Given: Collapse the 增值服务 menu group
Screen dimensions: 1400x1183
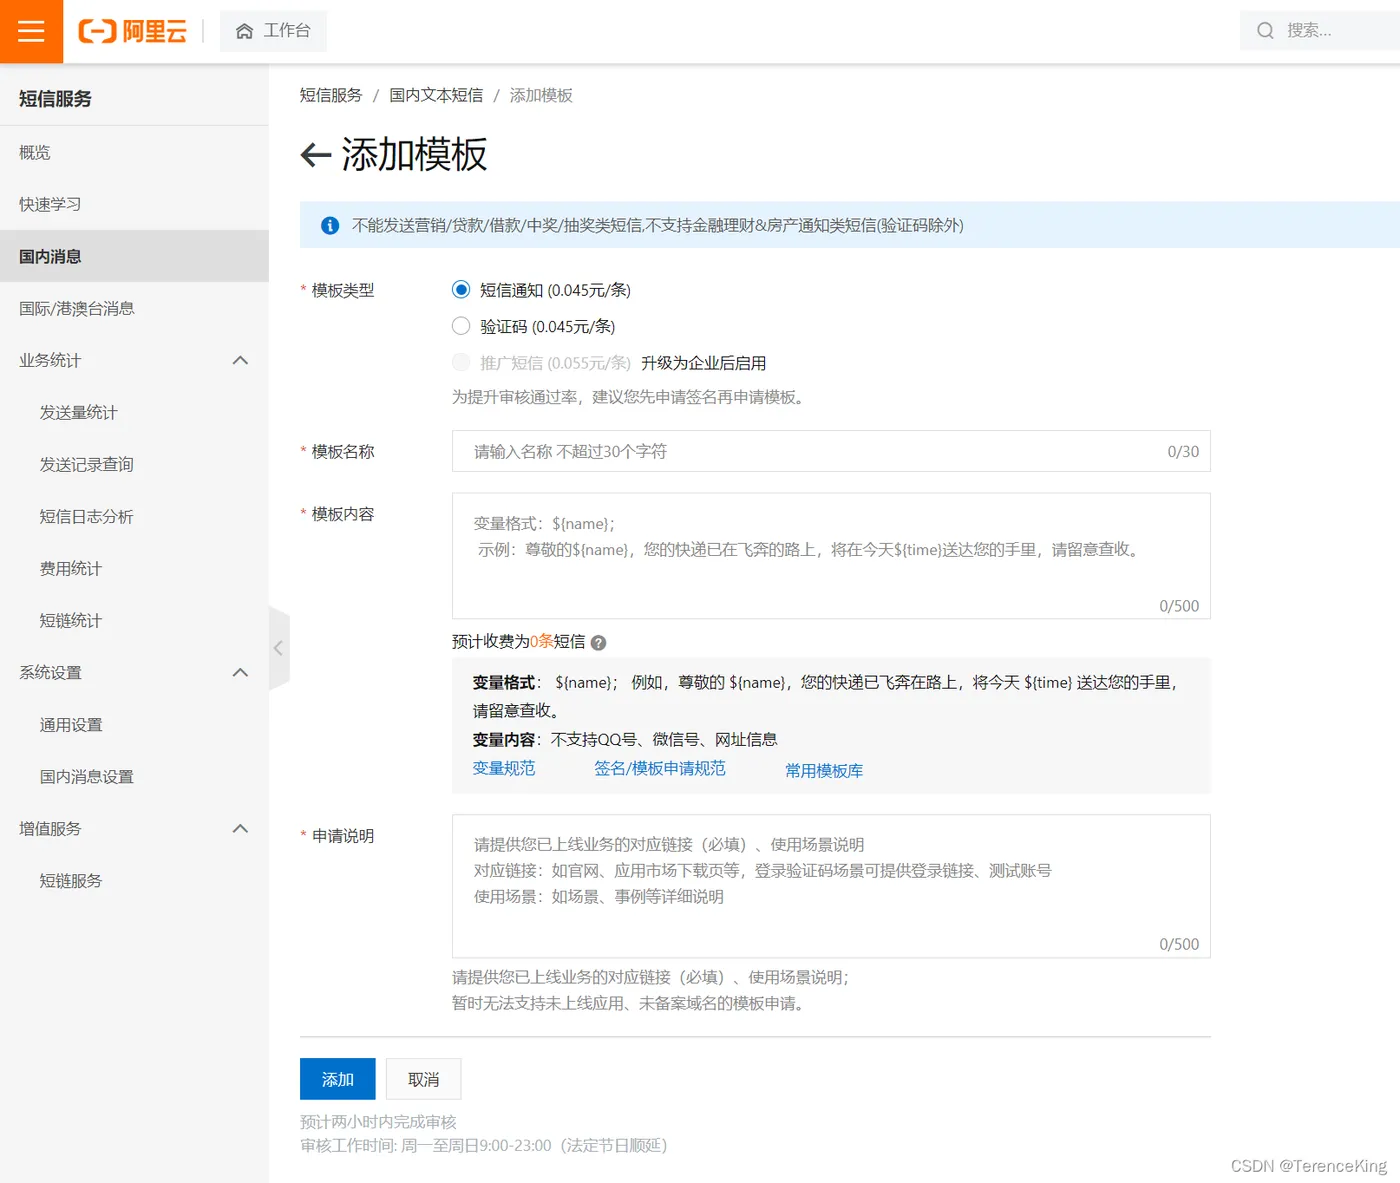Looking at the screenshot, I should click(x=240, y=828).
